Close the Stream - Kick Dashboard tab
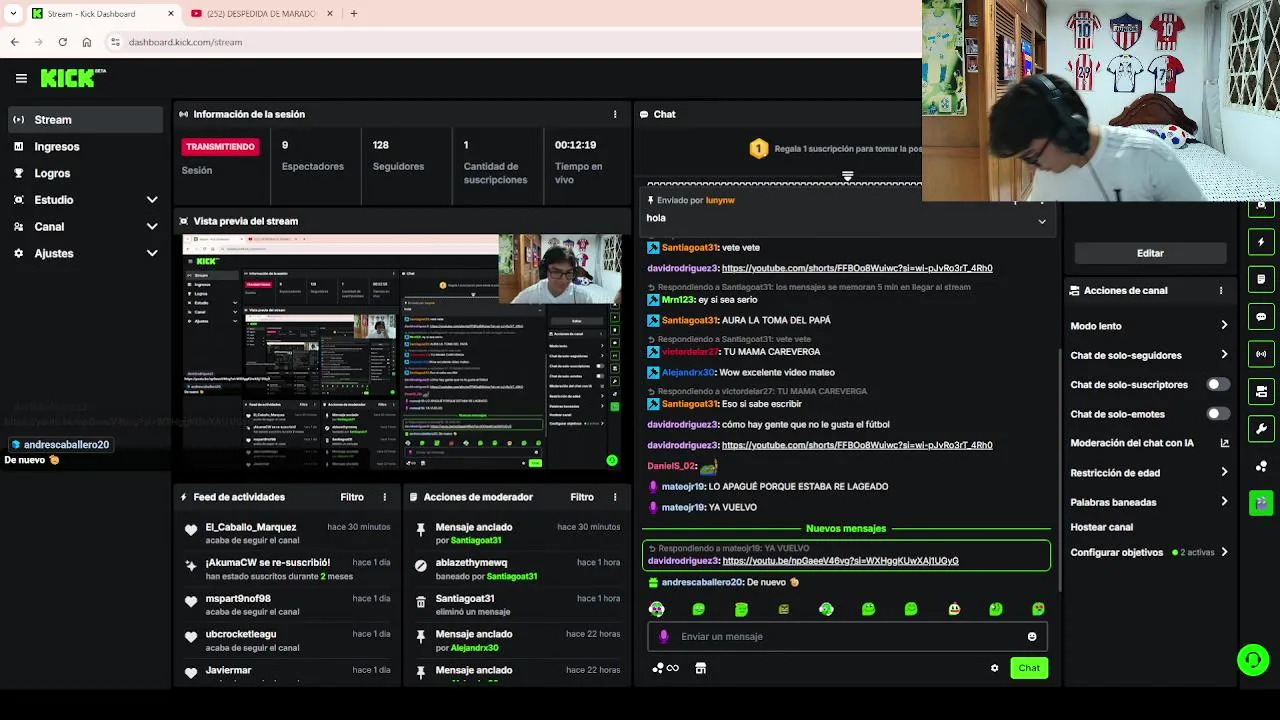 (x=171, y=14)
